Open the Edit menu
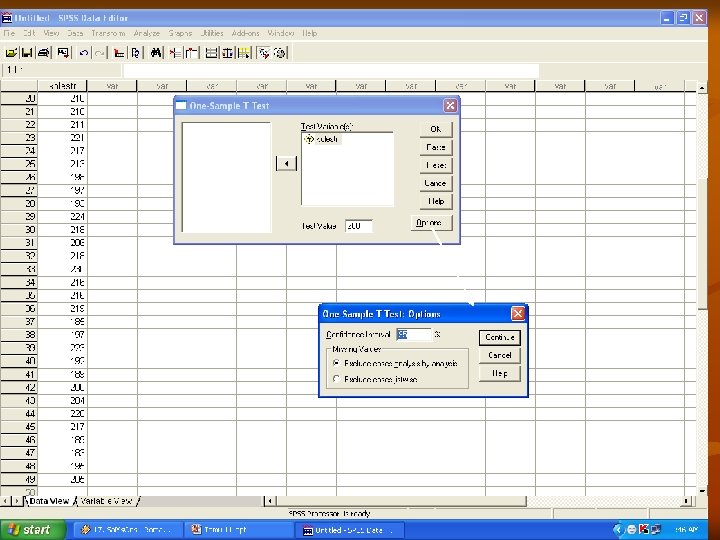720x540 pixels. pos(29,33)
